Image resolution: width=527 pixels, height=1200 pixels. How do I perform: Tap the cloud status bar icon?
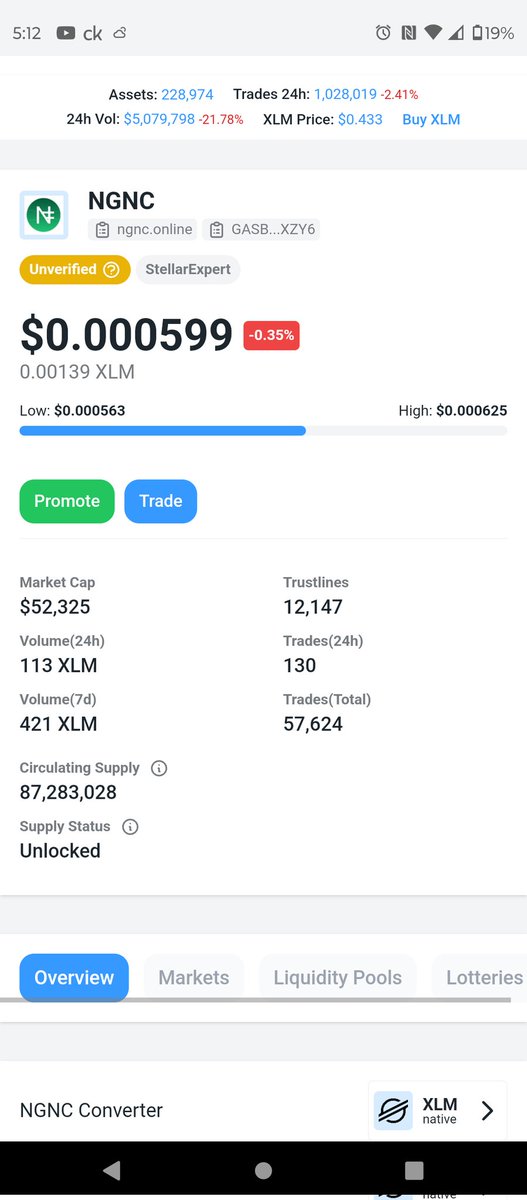point(119,33)
